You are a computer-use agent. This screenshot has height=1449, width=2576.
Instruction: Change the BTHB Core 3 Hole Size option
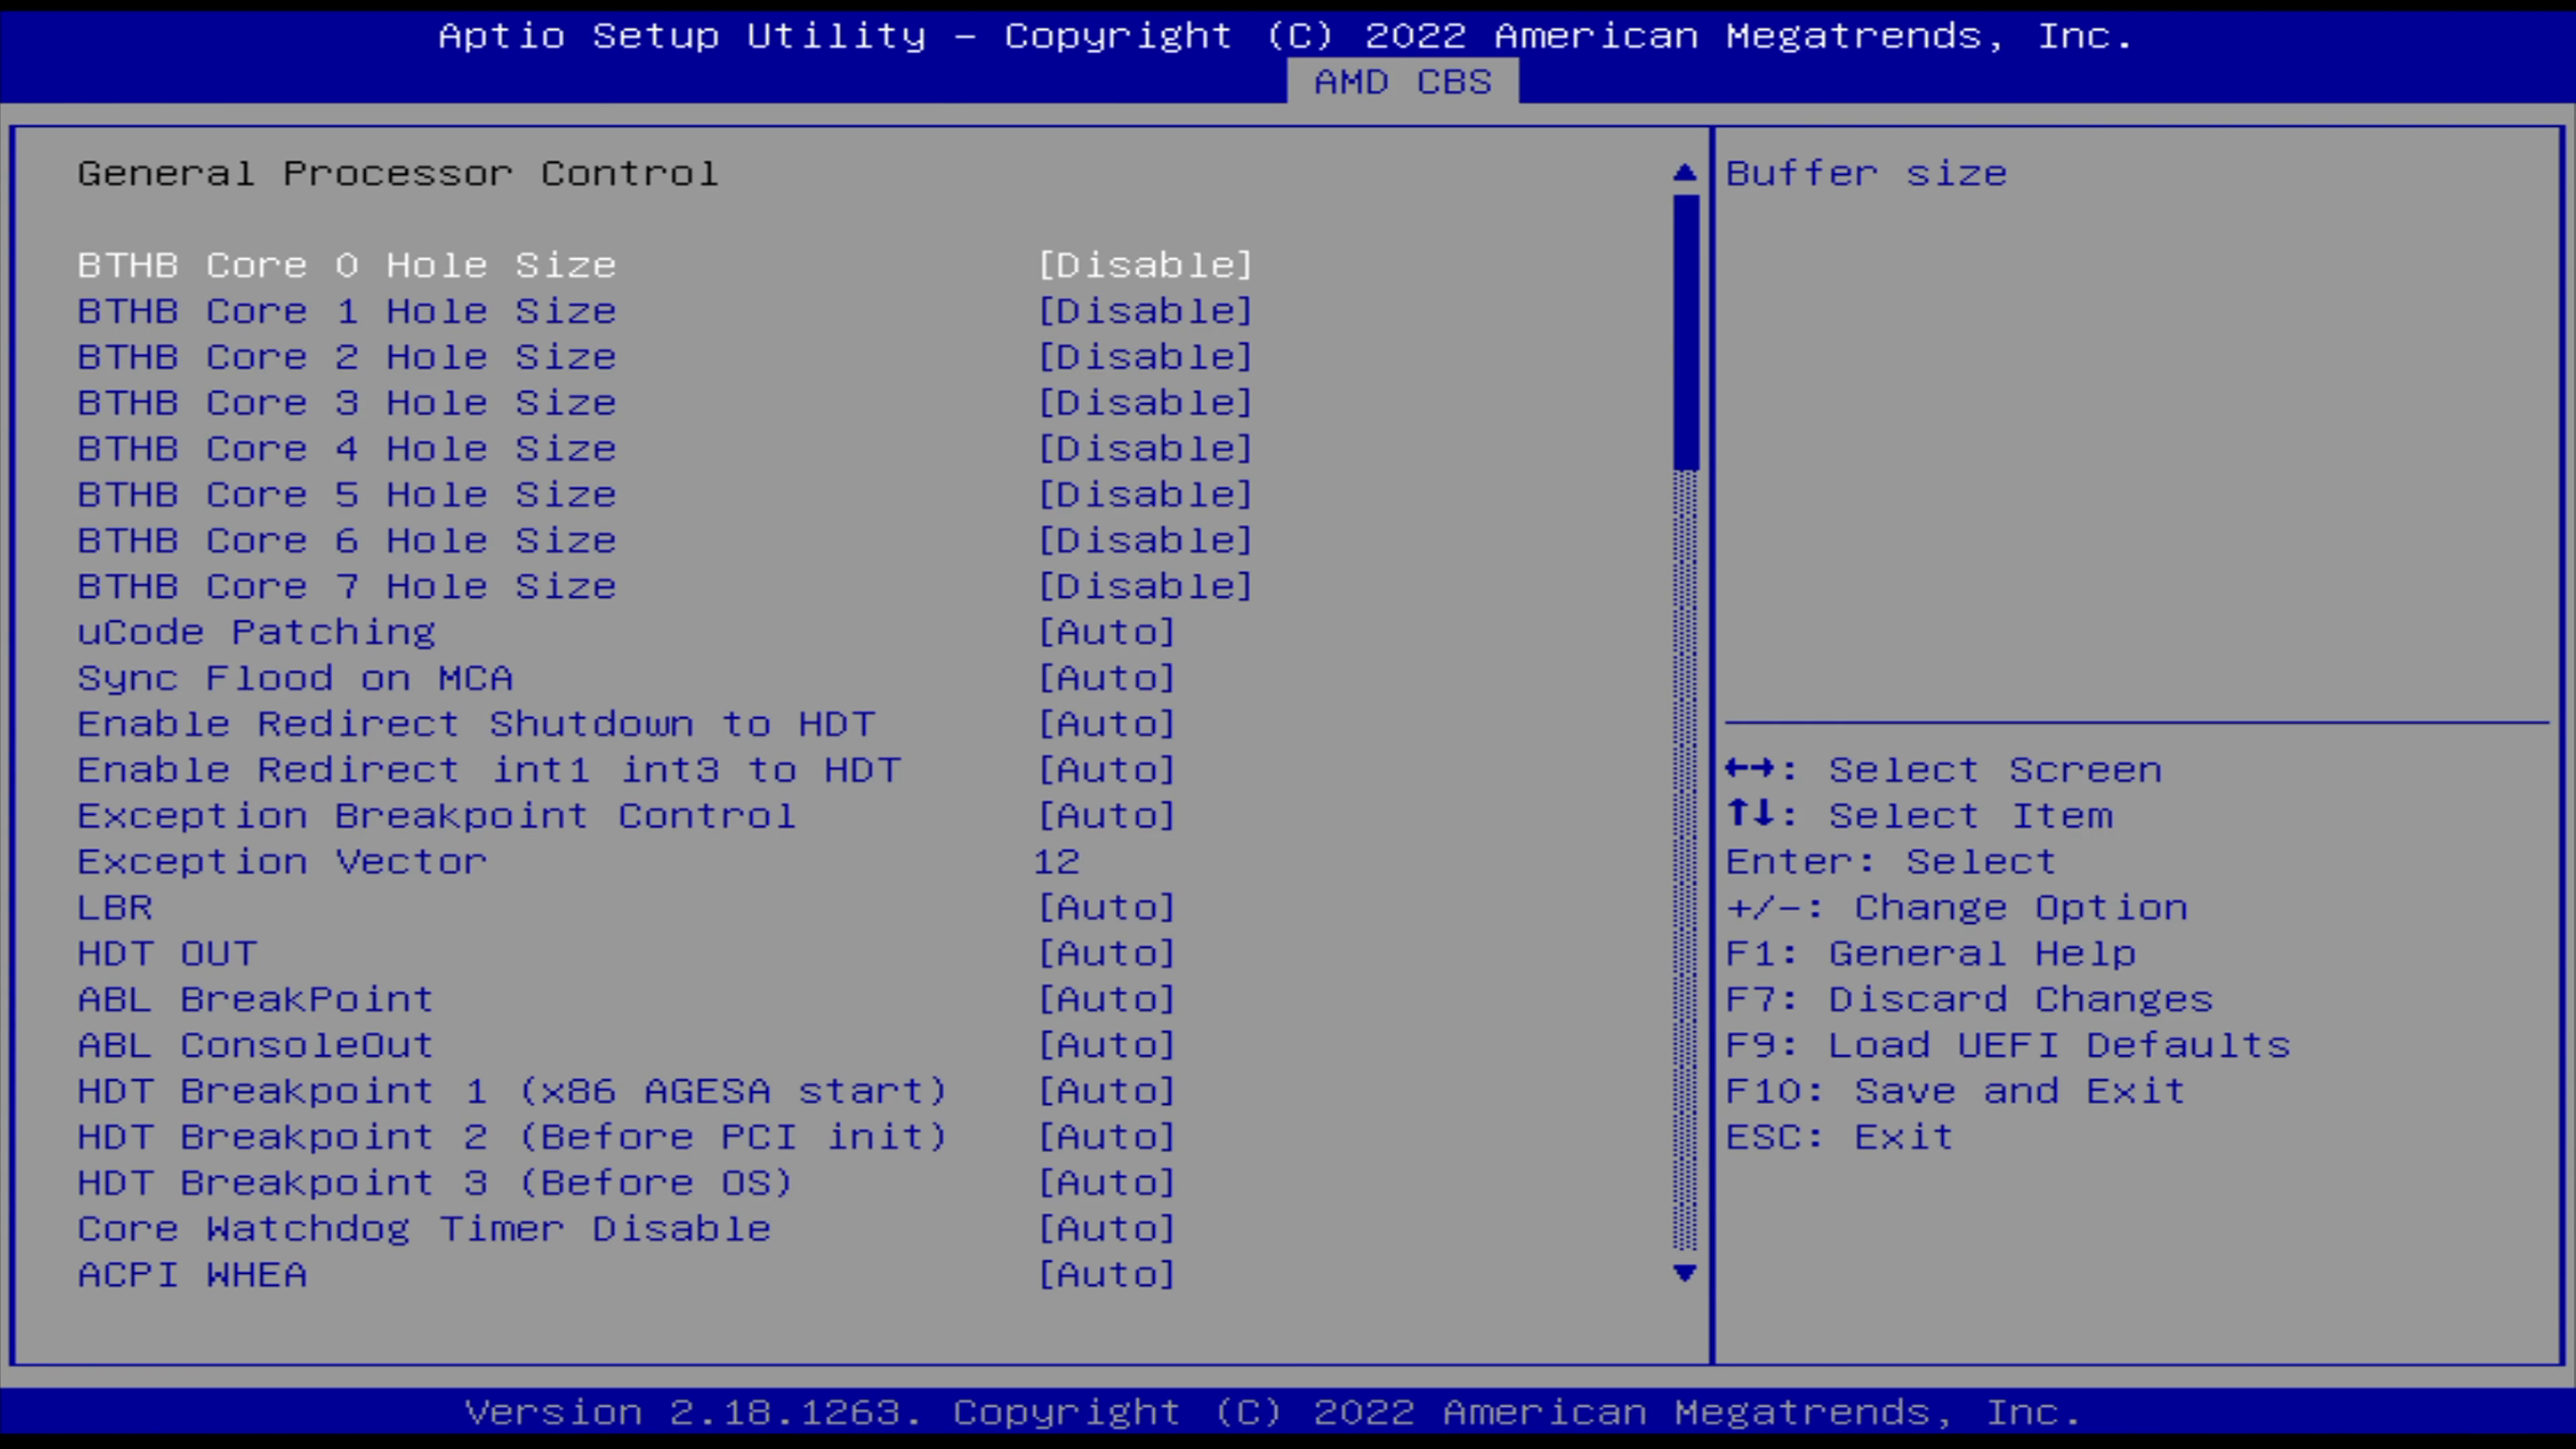click(x=1145, y=403)
